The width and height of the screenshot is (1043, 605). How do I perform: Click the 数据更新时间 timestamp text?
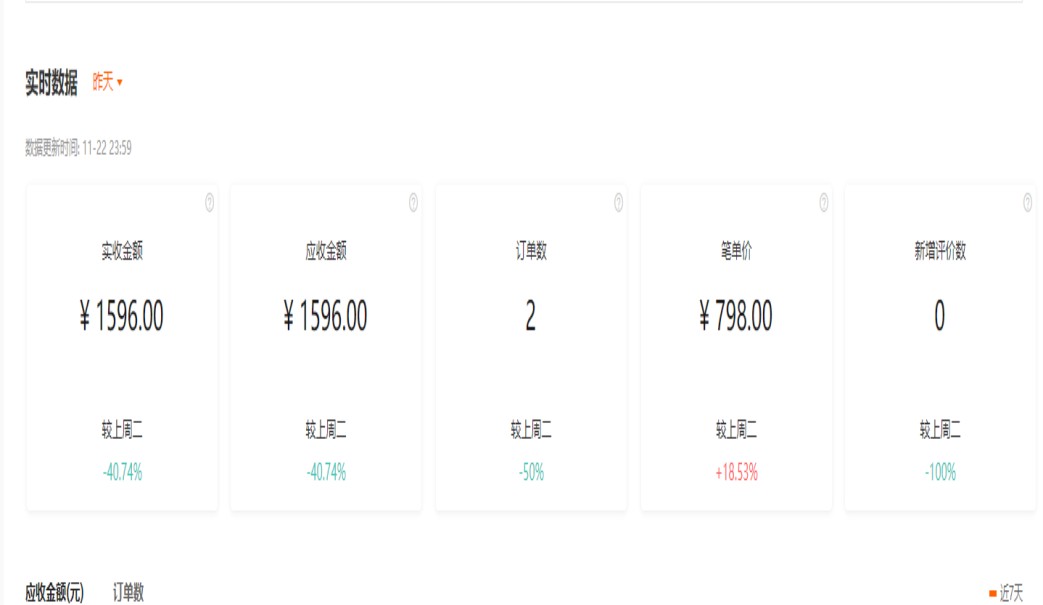78,149
